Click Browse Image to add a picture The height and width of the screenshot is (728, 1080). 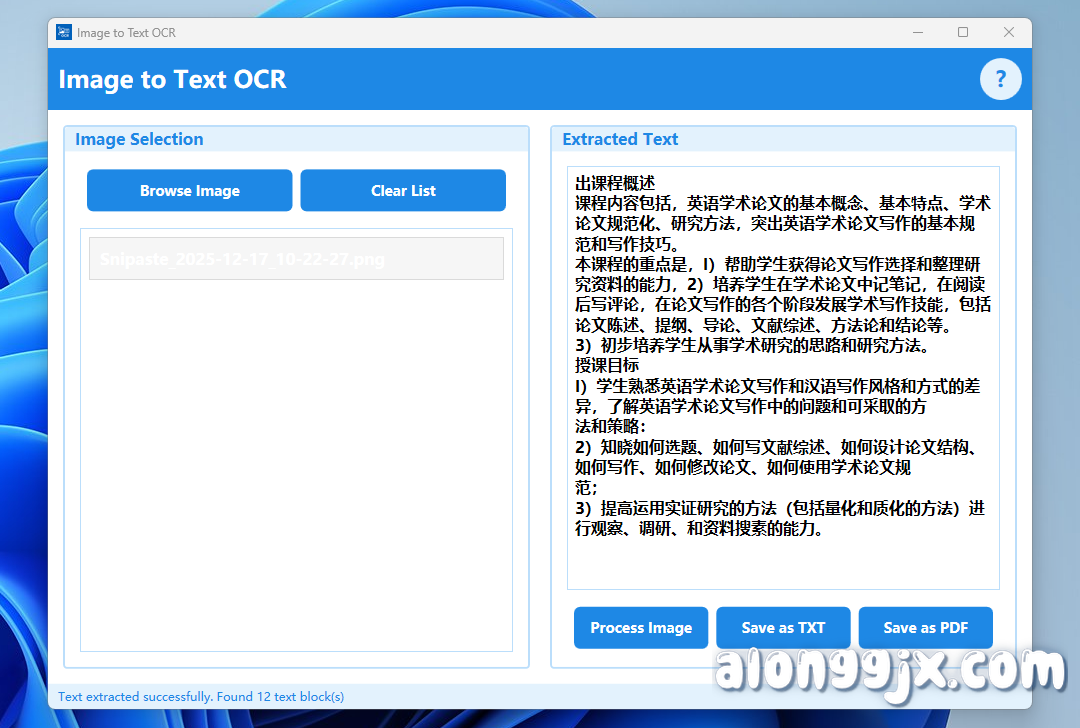click(189, 190)
